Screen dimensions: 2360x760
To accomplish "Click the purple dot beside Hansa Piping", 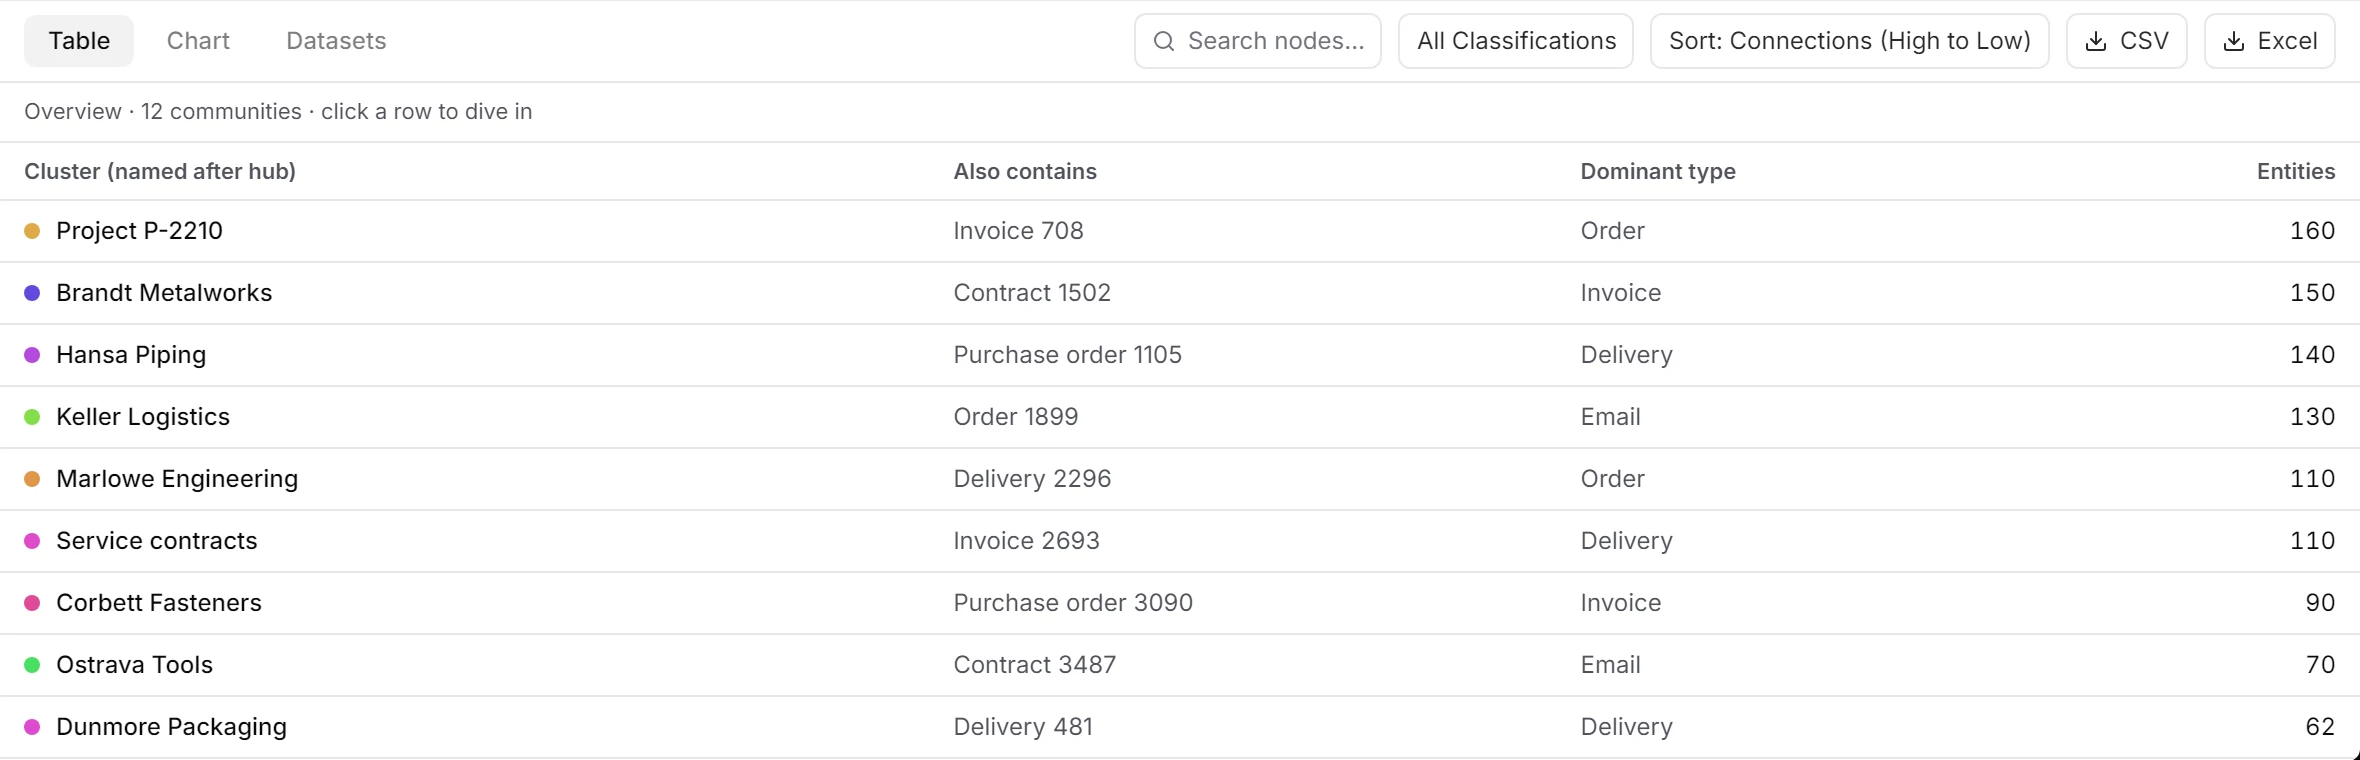I will [x=32, y=355].
